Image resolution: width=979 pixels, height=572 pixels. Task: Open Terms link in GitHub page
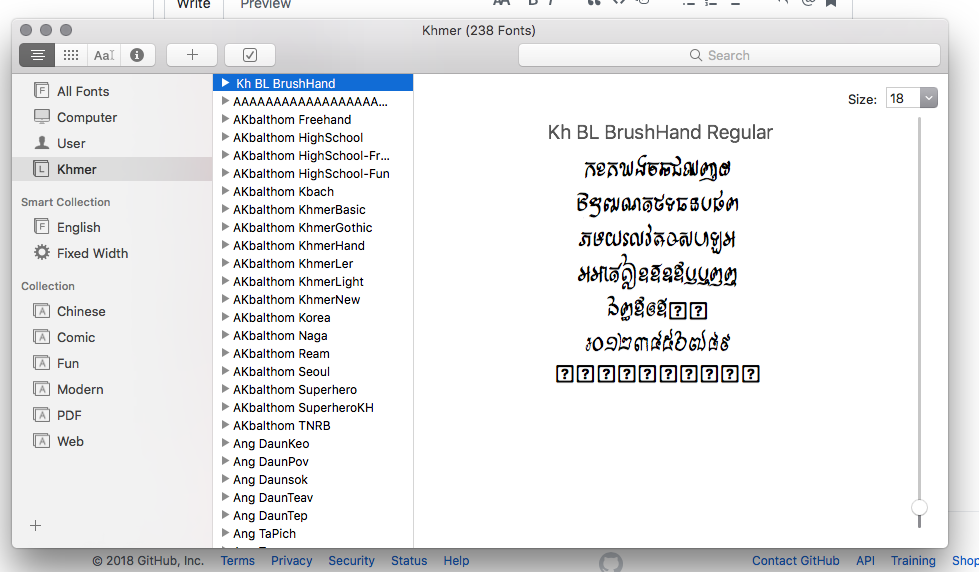tap(237, 561)
